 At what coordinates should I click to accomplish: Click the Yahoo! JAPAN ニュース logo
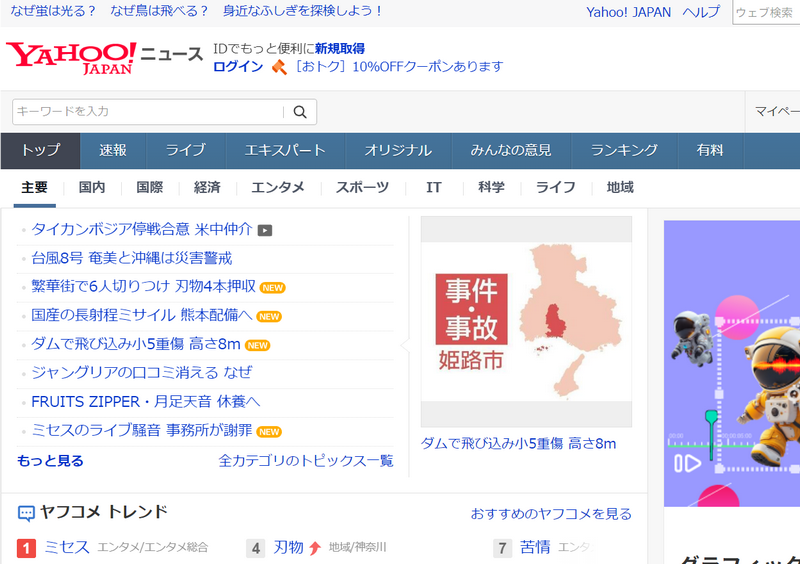click(105, 58)
